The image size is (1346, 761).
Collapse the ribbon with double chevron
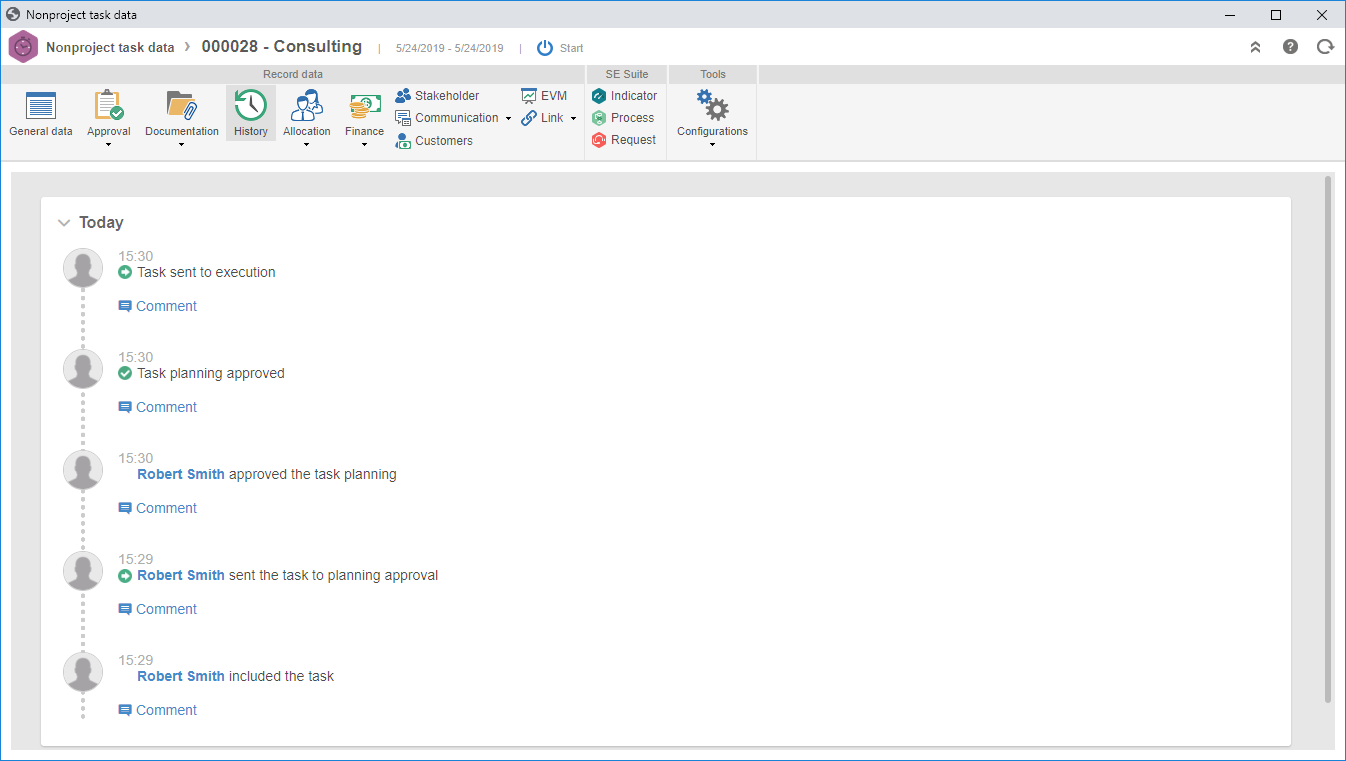click(x=1256, y=47)
